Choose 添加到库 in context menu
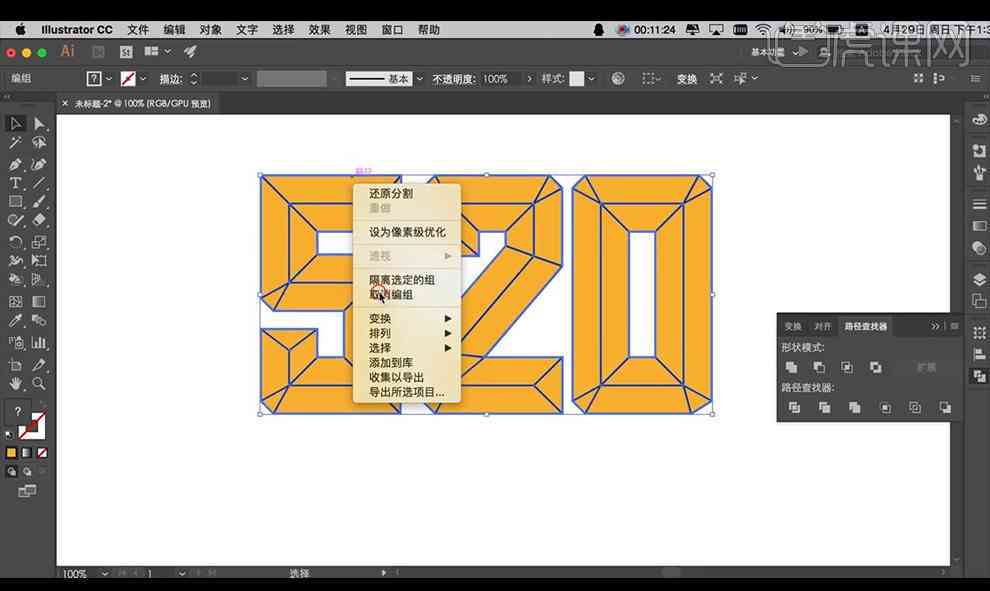Image resolution: width=990 pixels, height=591 pixels. tap(391, 363)
